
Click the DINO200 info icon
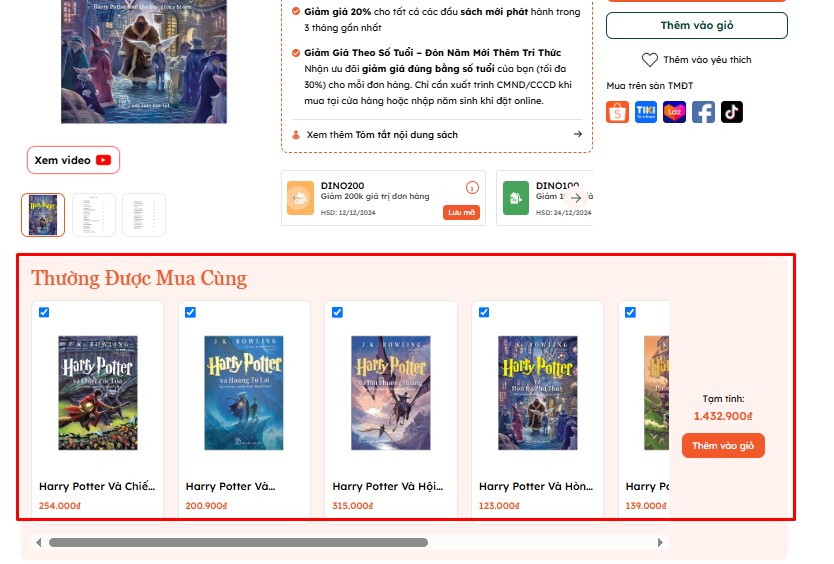[x=472, y=187]
